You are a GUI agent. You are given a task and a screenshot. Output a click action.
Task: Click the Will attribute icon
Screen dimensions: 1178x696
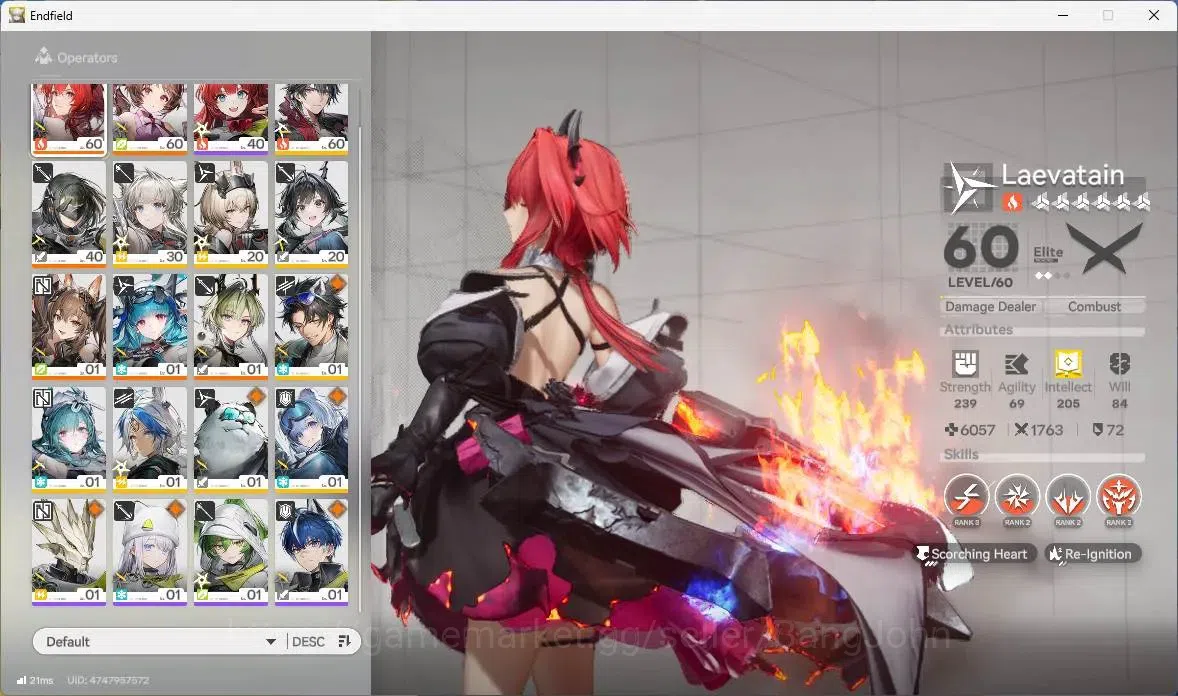pyautogui.click(x=1119, y=364)
